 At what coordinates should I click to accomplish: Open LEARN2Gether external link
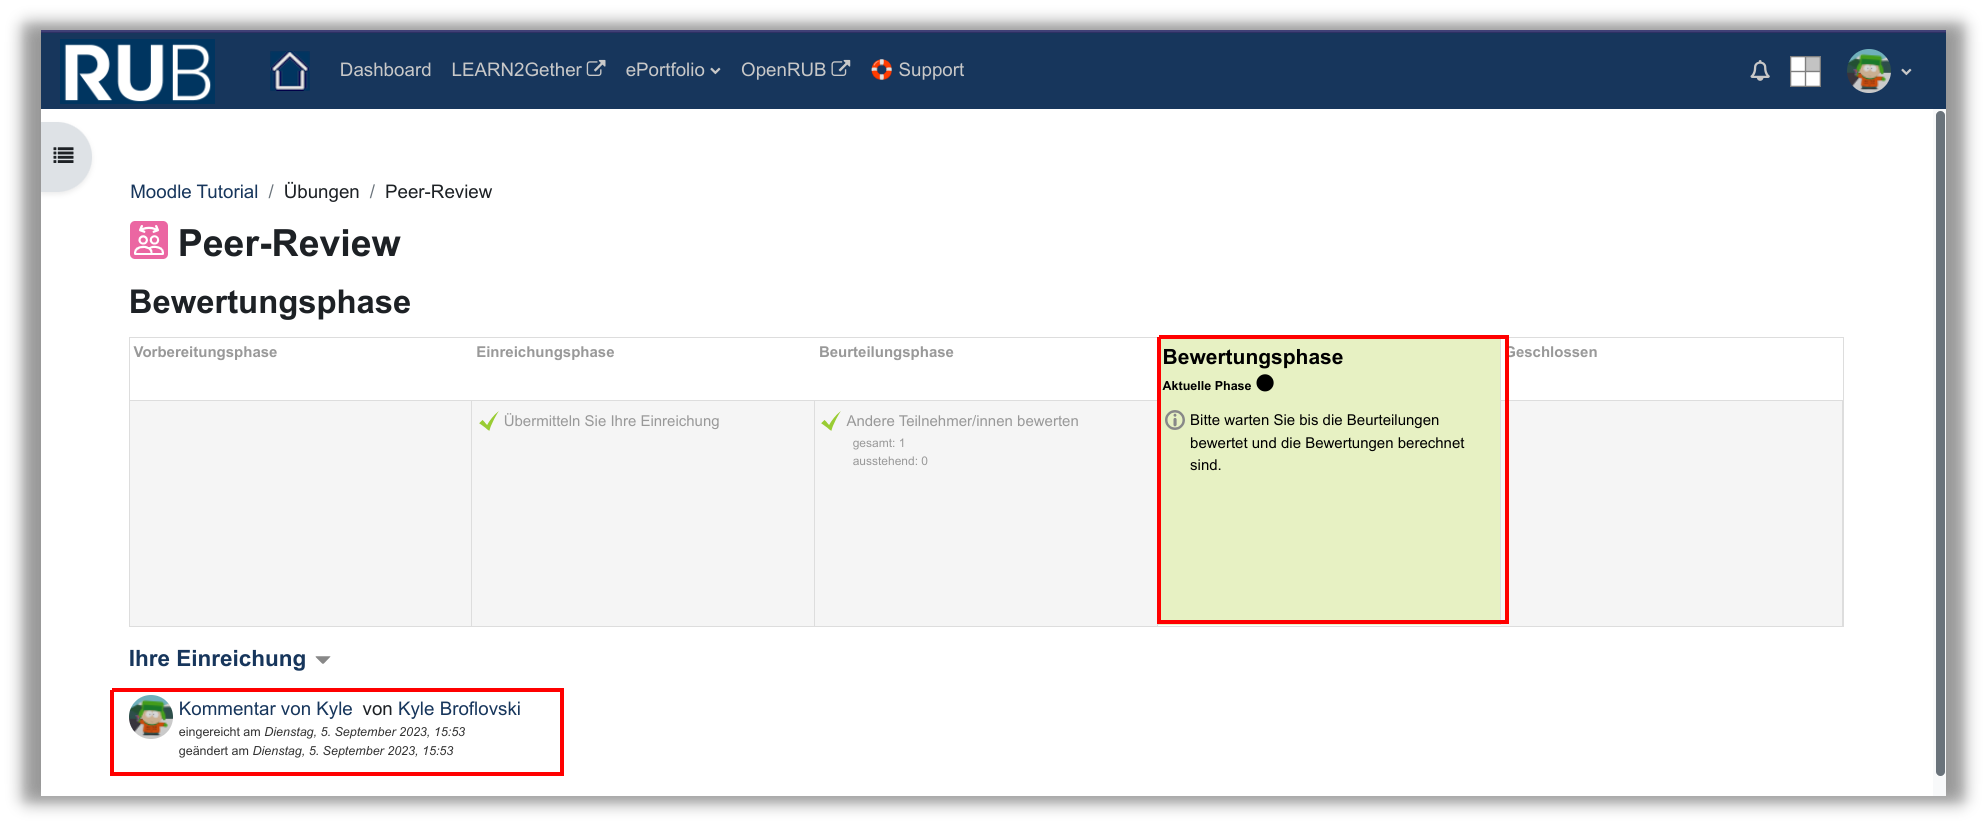(527, 70)
